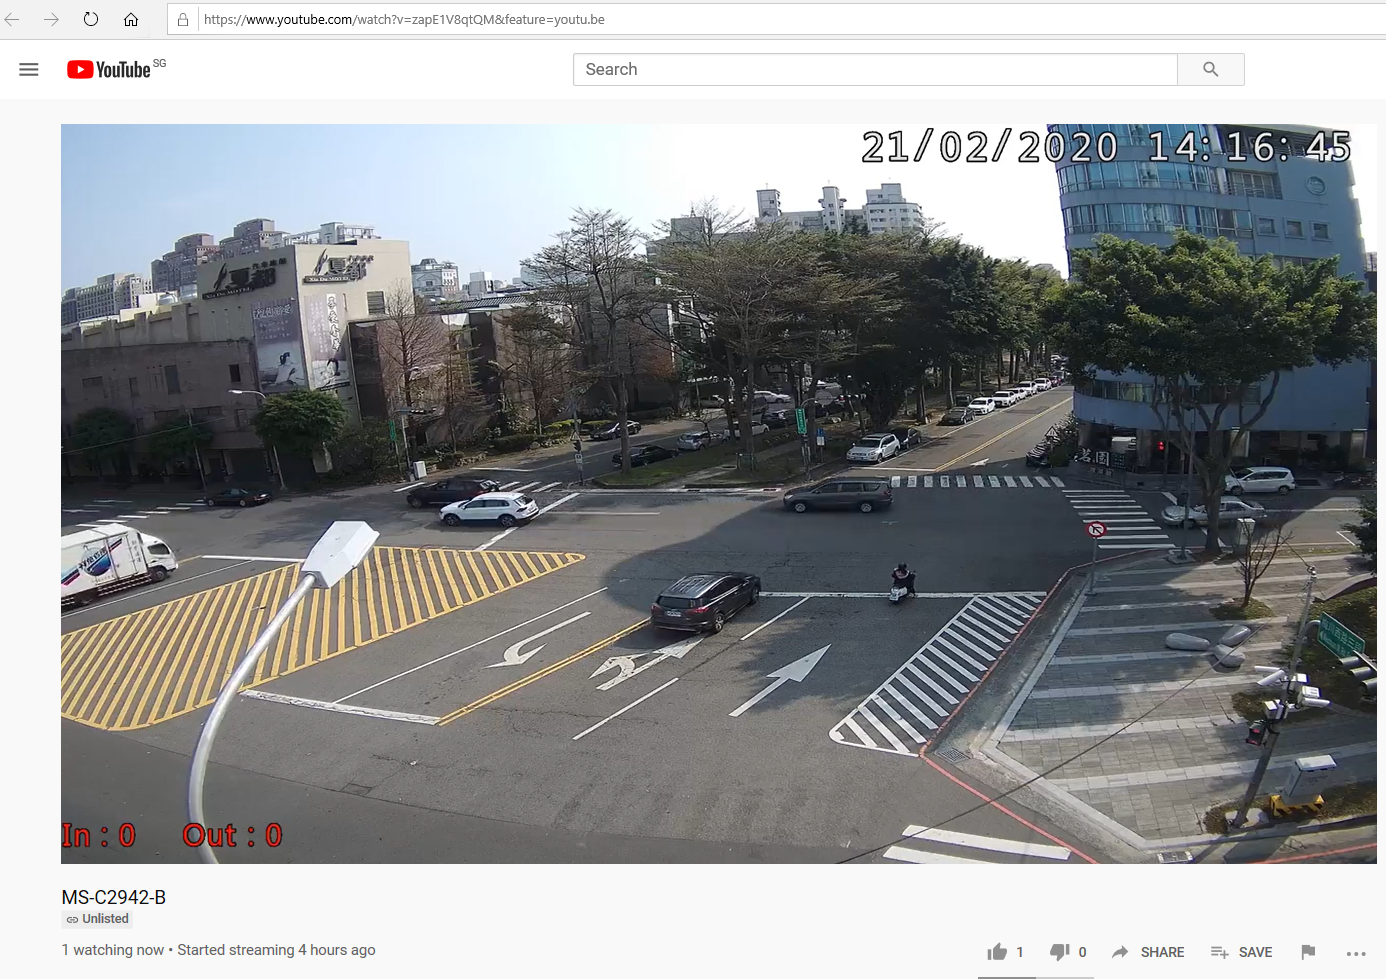
Task: View site security via the padlock icon
Action: pos(183,19)
